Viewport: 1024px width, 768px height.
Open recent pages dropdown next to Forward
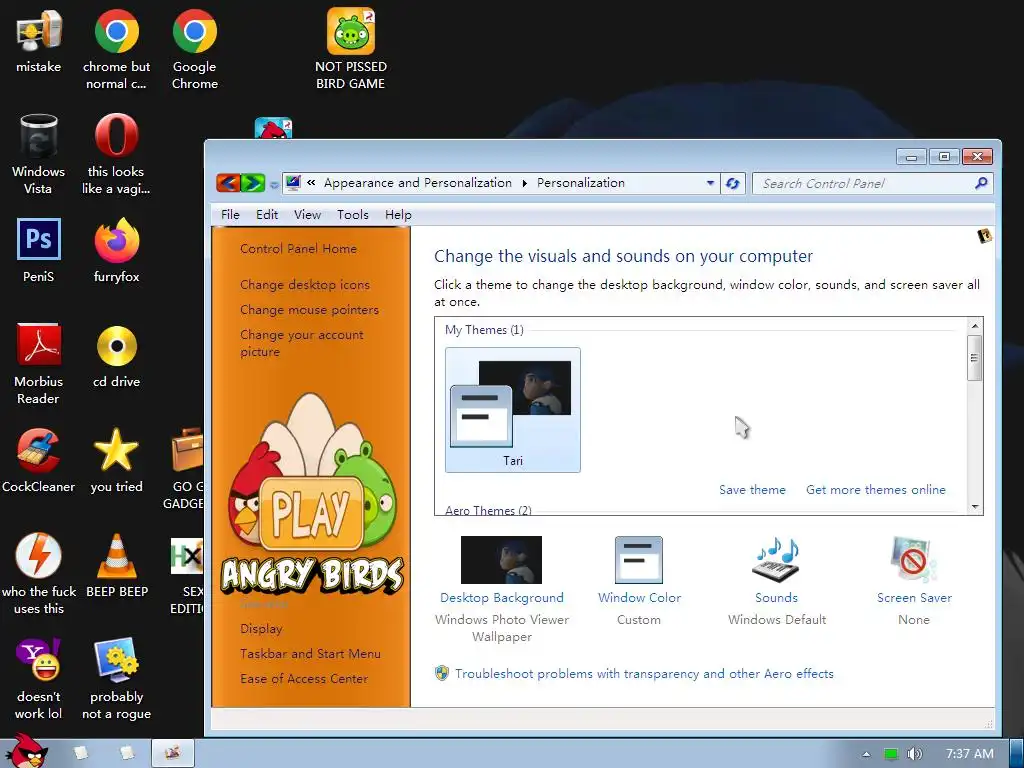[x=274, y=185]
